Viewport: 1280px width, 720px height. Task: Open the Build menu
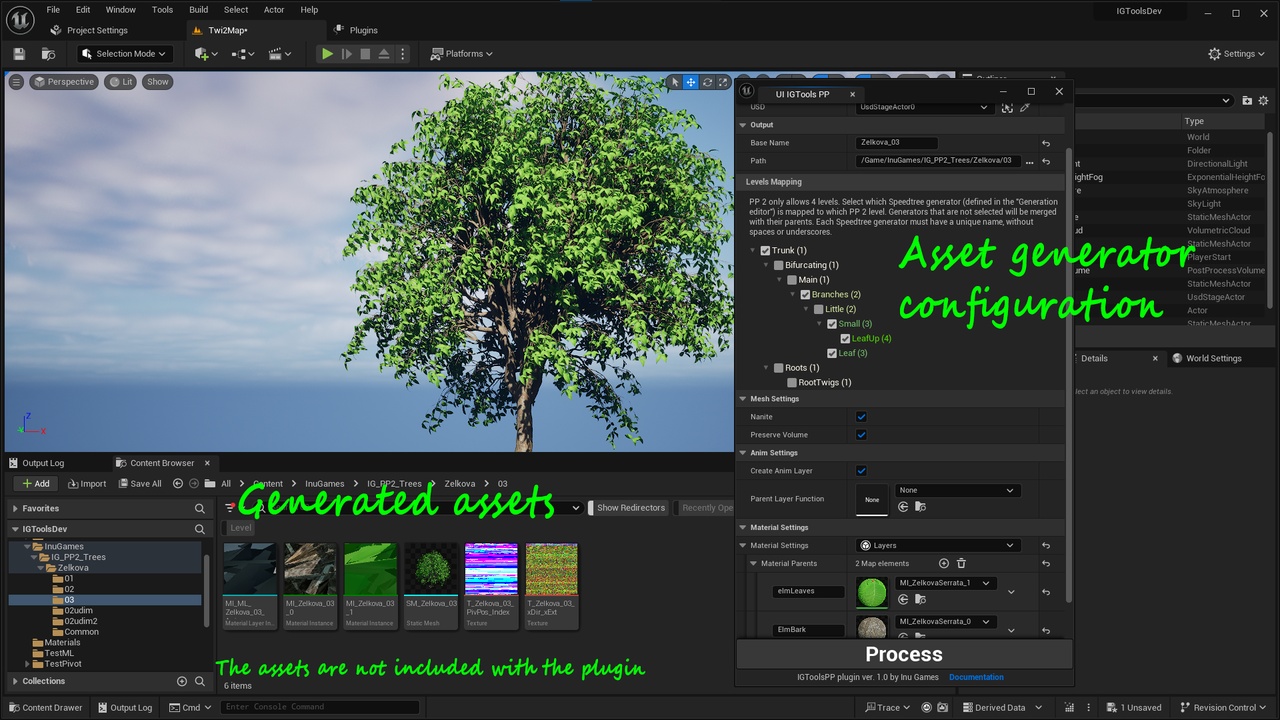pyautogui.click(x=198, y=10)
